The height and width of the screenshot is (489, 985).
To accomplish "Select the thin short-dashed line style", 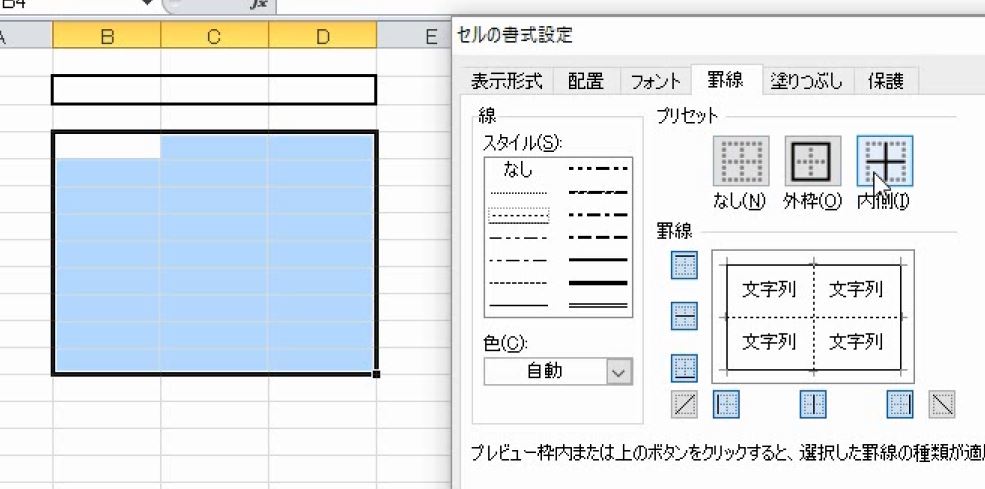I will click(518, 283).
